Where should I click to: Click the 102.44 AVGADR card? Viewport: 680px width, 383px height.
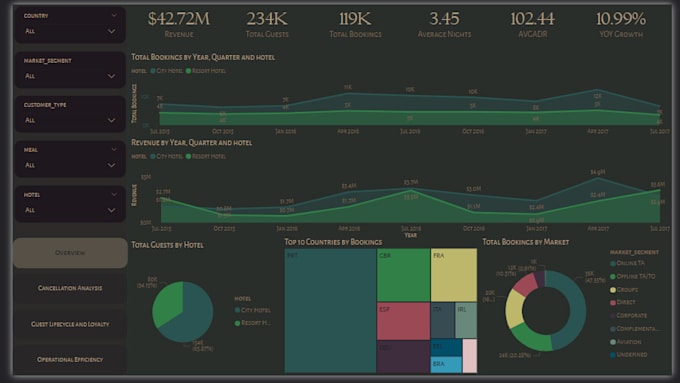click(x=533, y=24)
